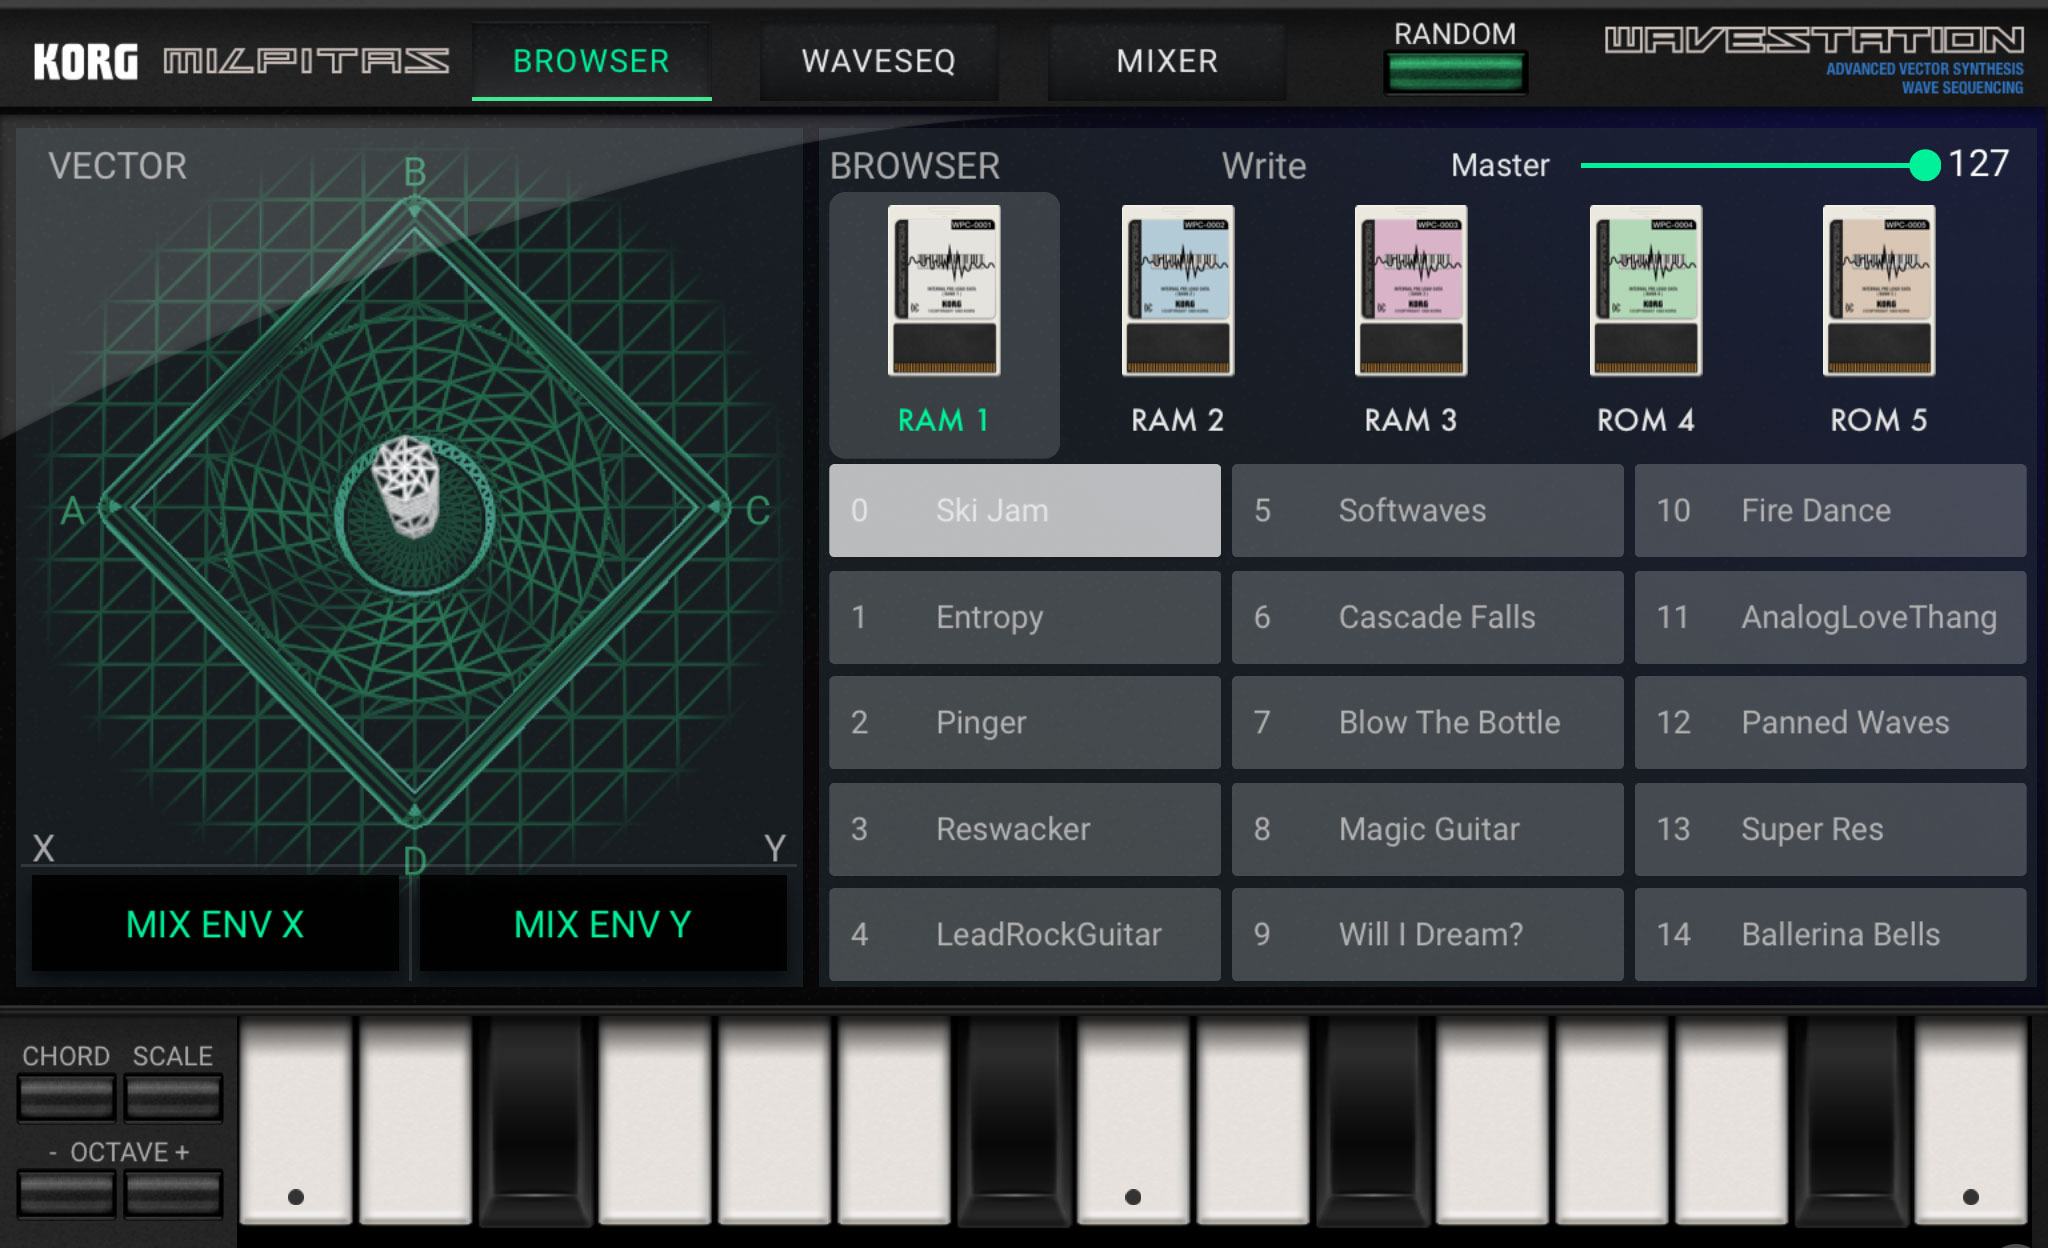
Task: Click the Master value 127
Action: coord(1978,164)
